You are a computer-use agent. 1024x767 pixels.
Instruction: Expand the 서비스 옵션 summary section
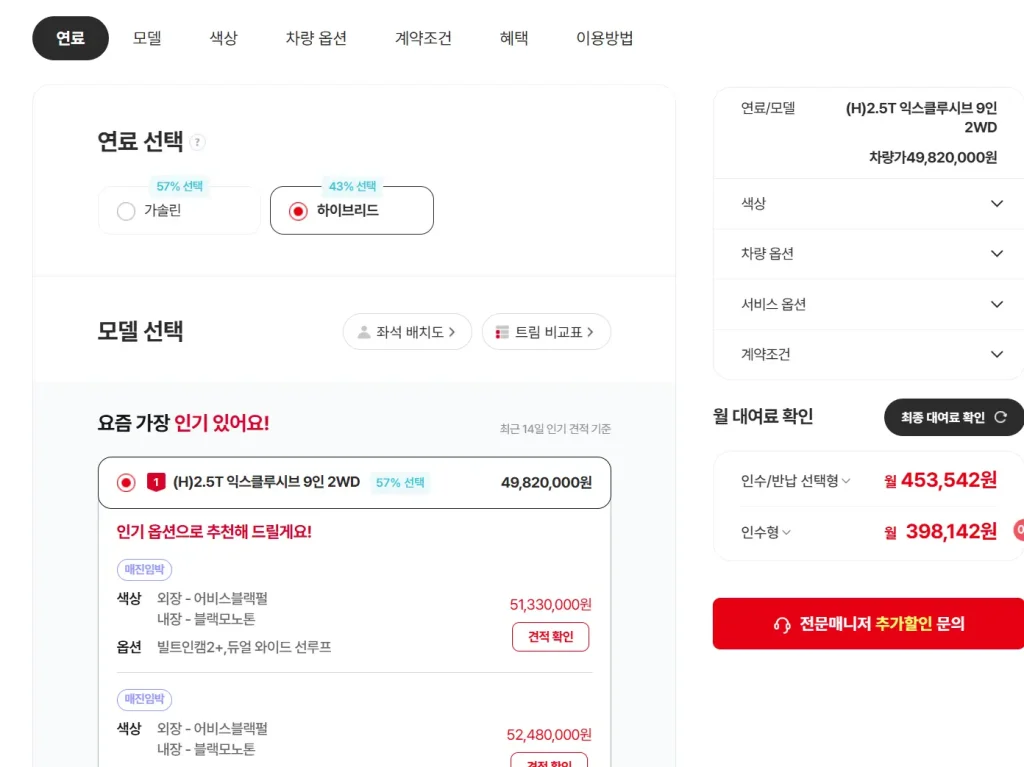[x=996, y=304]
